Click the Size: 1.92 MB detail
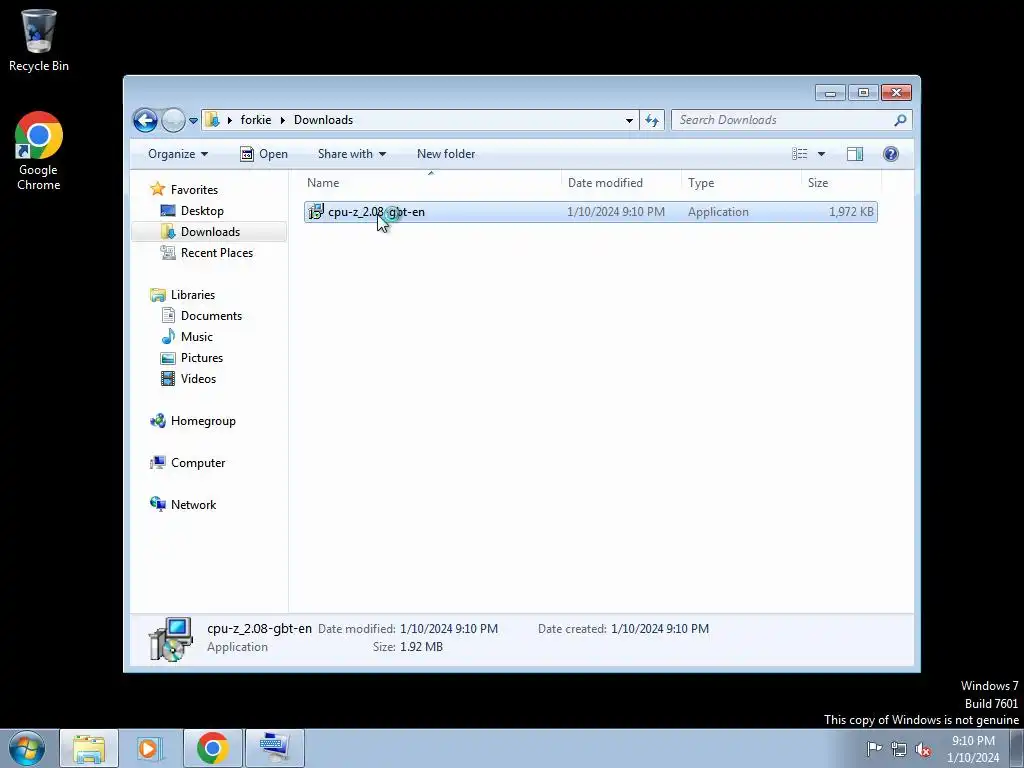The height and width of the screenshot is (768, 1024). pos(408,647)
